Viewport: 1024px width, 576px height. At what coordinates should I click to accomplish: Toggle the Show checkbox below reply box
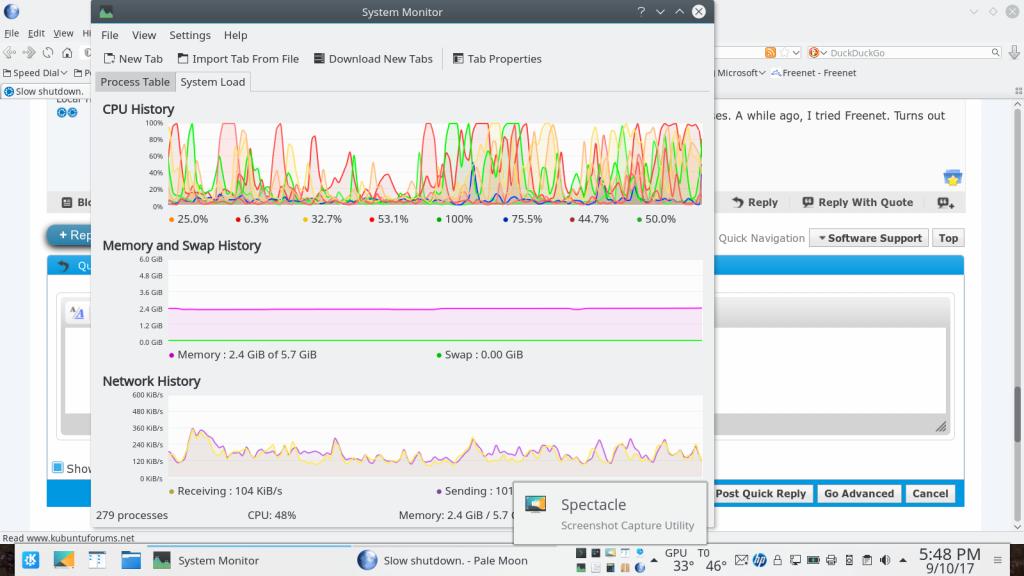58,467
